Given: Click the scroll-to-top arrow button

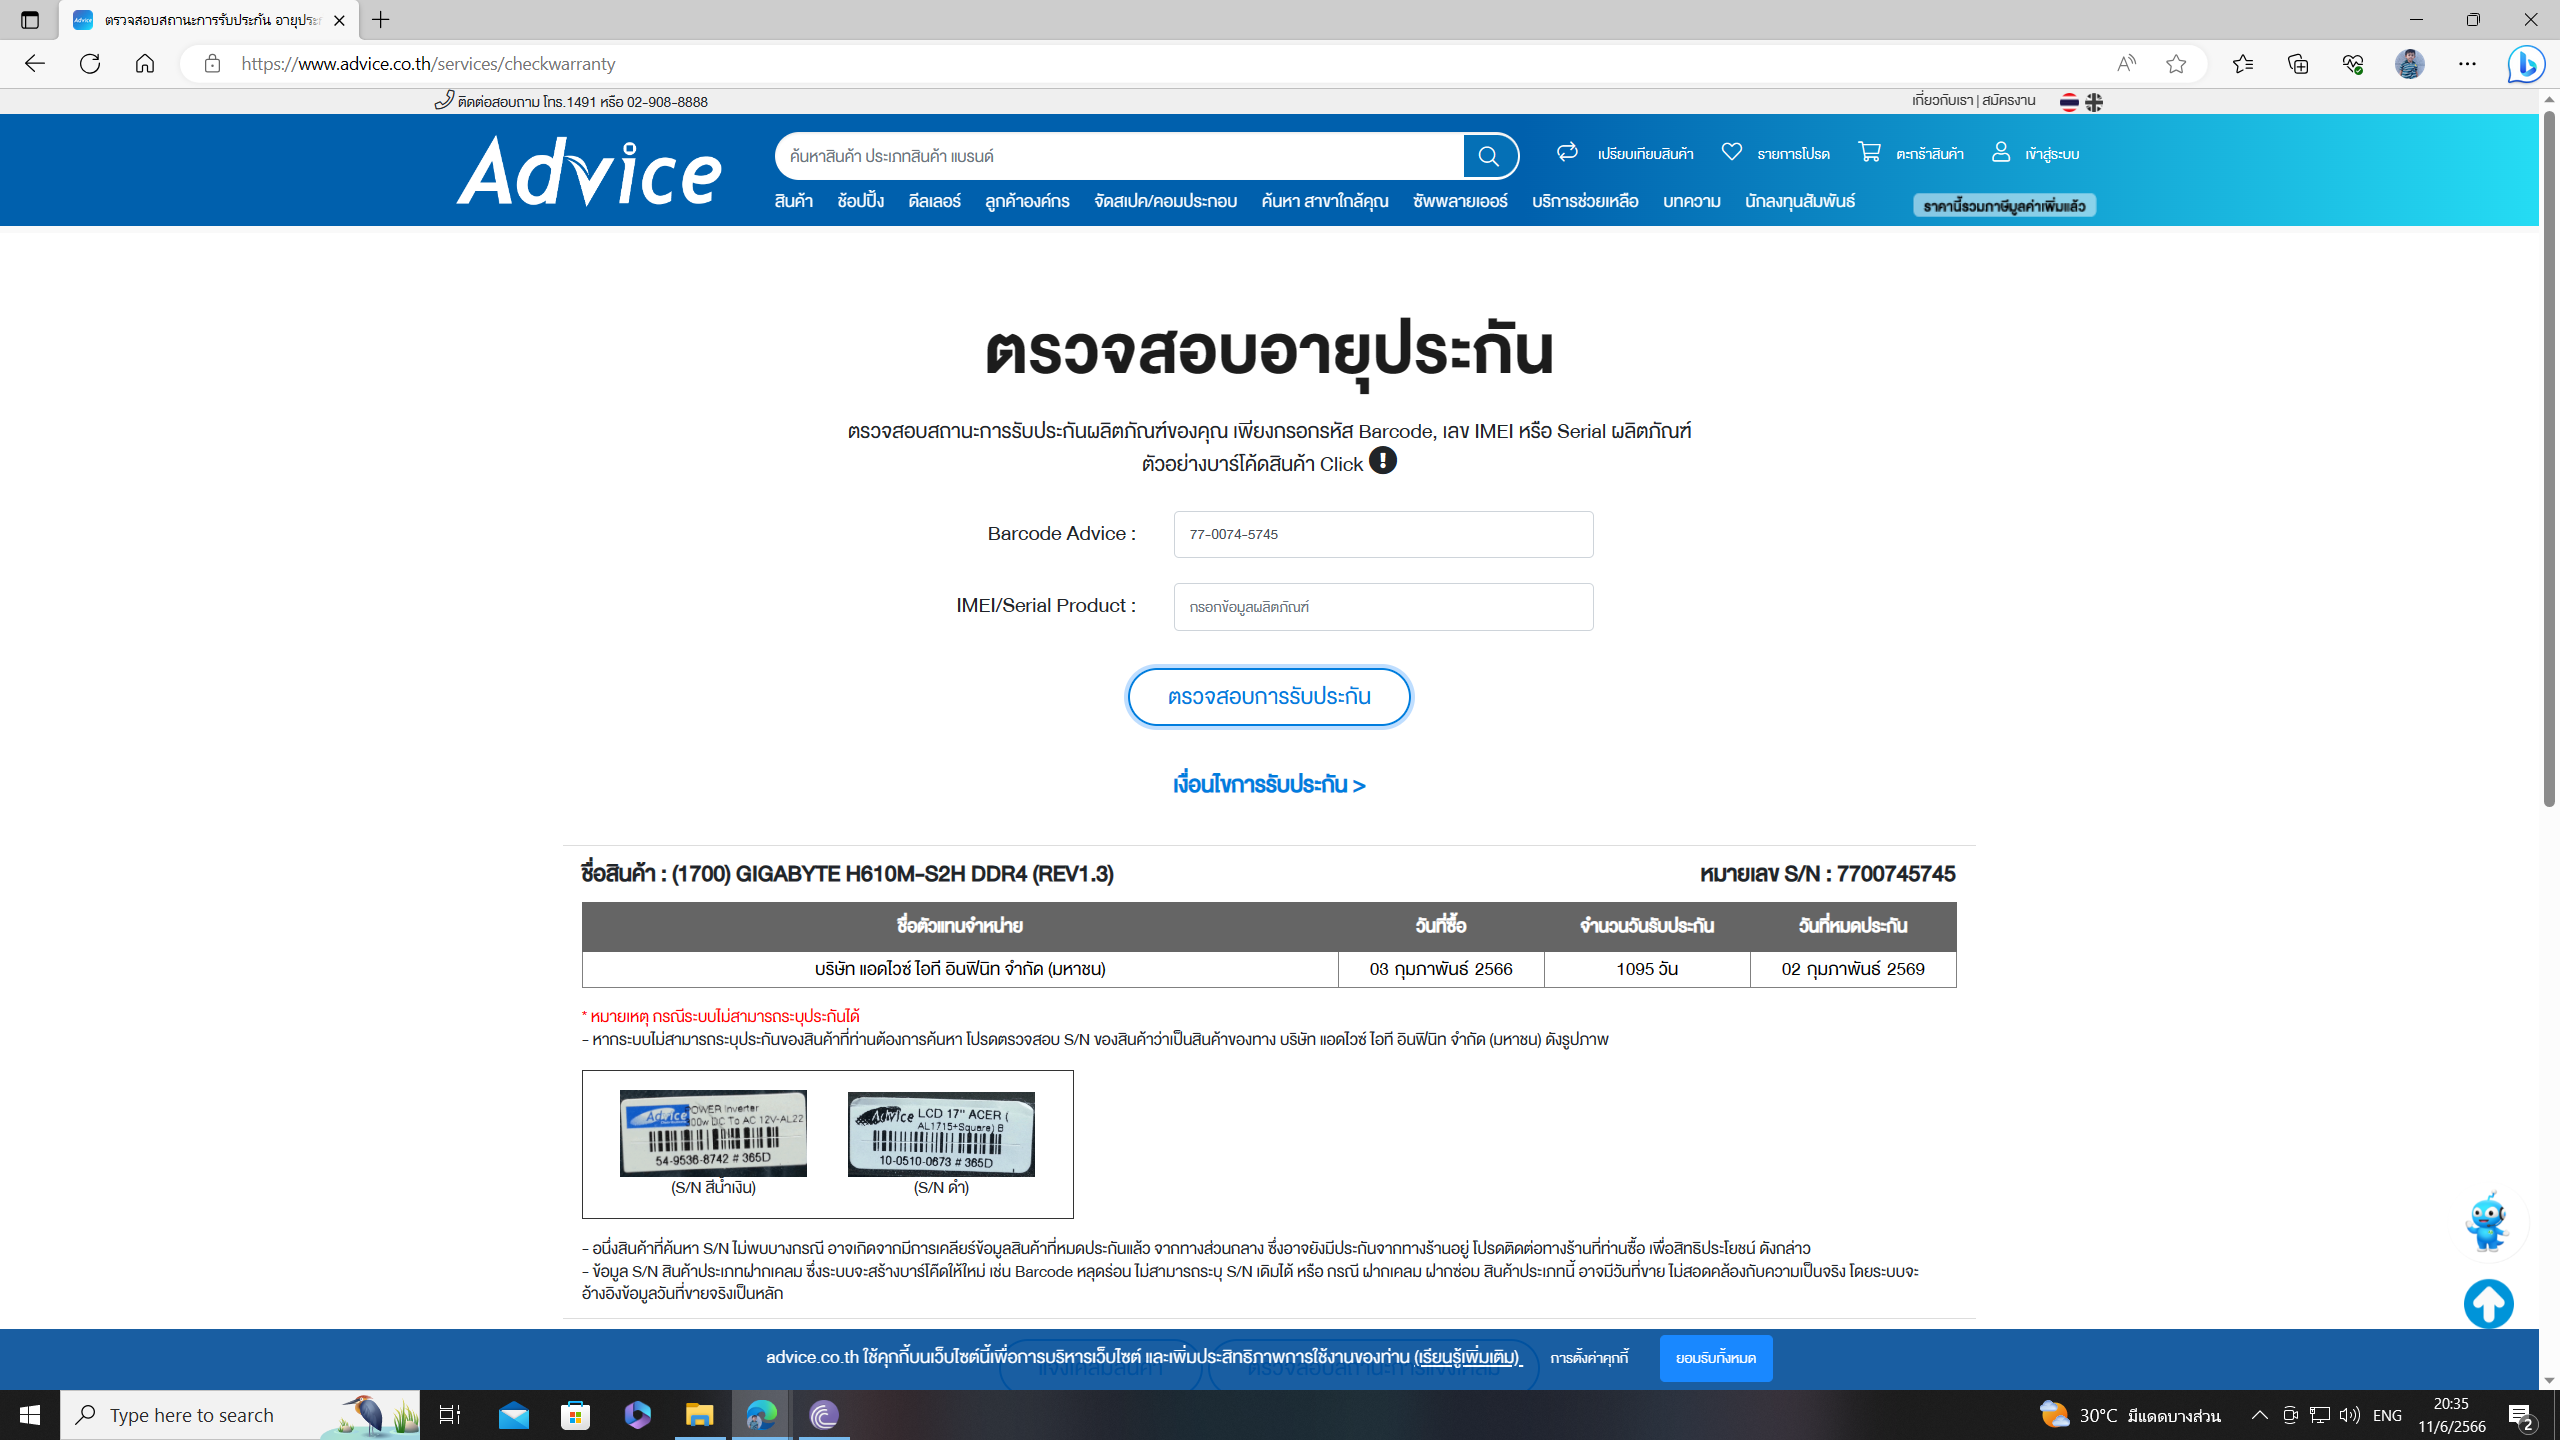Looking at the screenshot, I should pyautogui.click(x=2488, y=1303).
